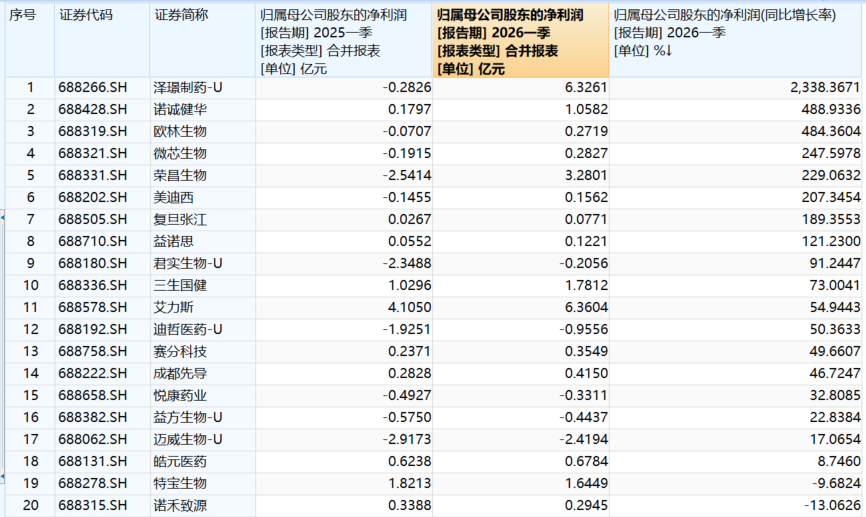Click row number 20
Image resolution: width=866 pixels, height=517 pixels.
click(x=30, y=505)
